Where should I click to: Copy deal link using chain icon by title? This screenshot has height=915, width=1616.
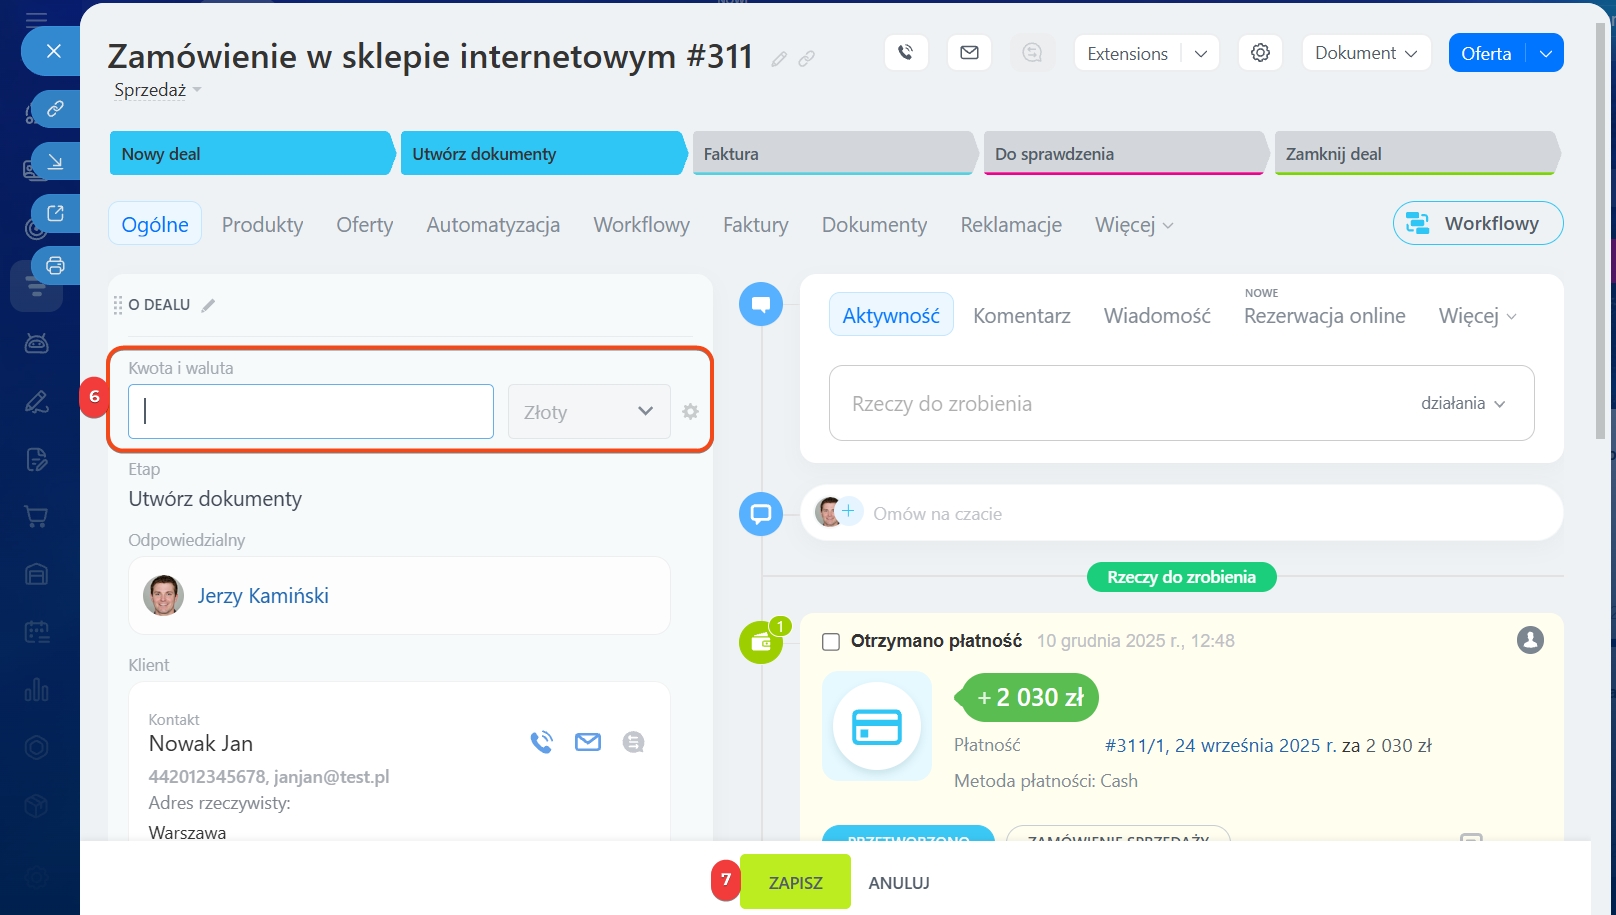tap(806, 59)
